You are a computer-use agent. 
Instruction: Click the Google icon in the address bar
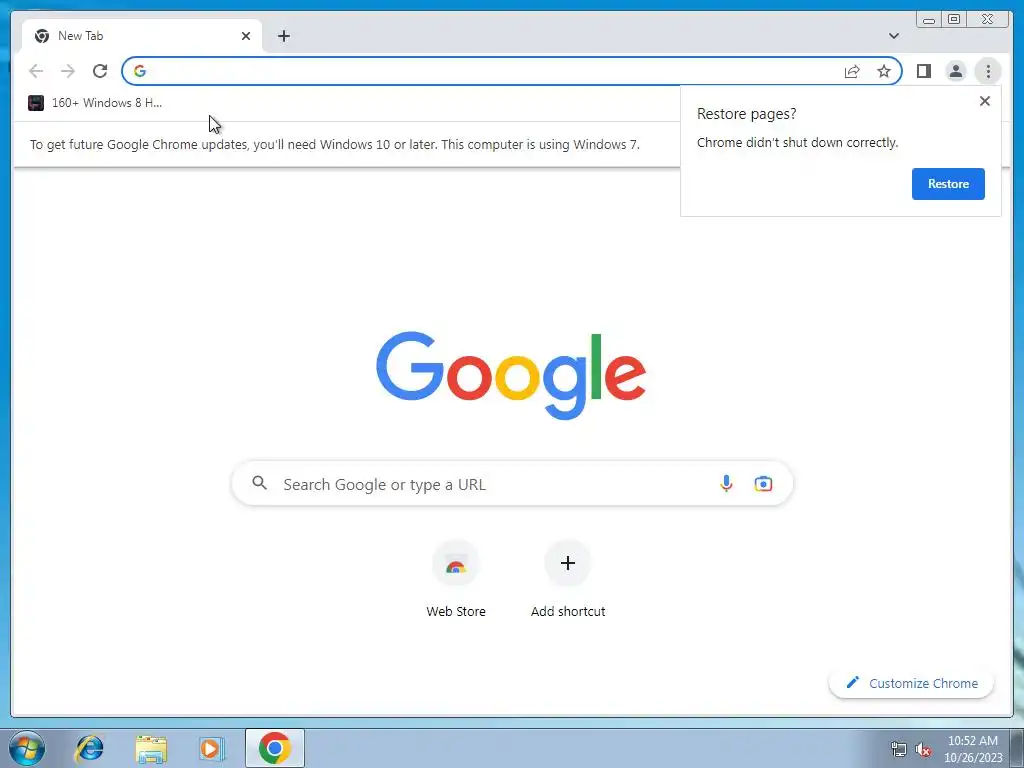(140, 71)
